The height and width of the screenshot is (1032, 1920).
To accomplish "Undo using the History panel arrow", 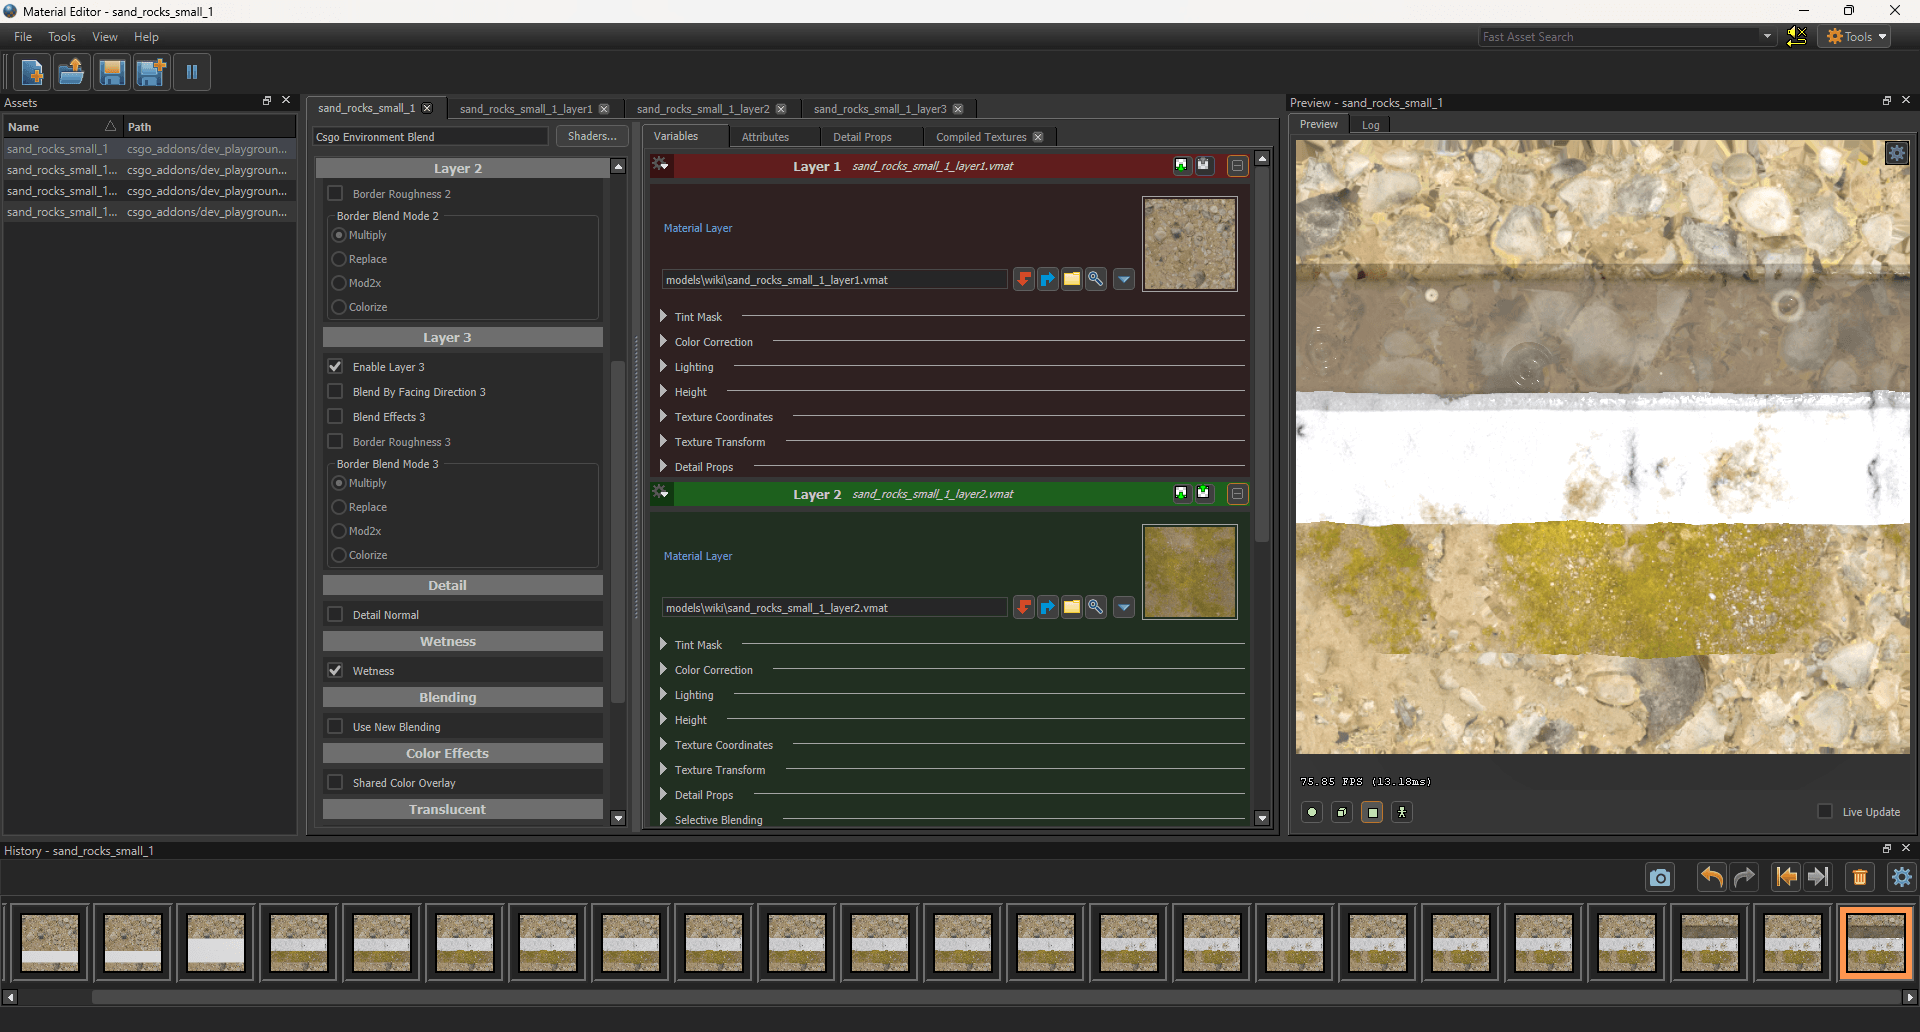I will click(1712, 877).
